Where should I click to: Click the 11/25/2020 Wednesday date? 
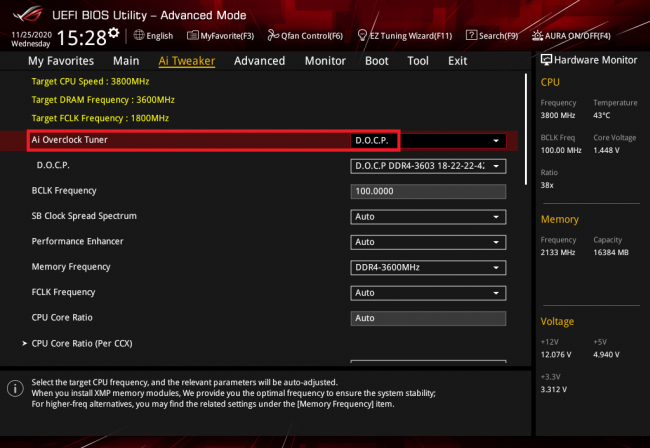pos(31,39)
